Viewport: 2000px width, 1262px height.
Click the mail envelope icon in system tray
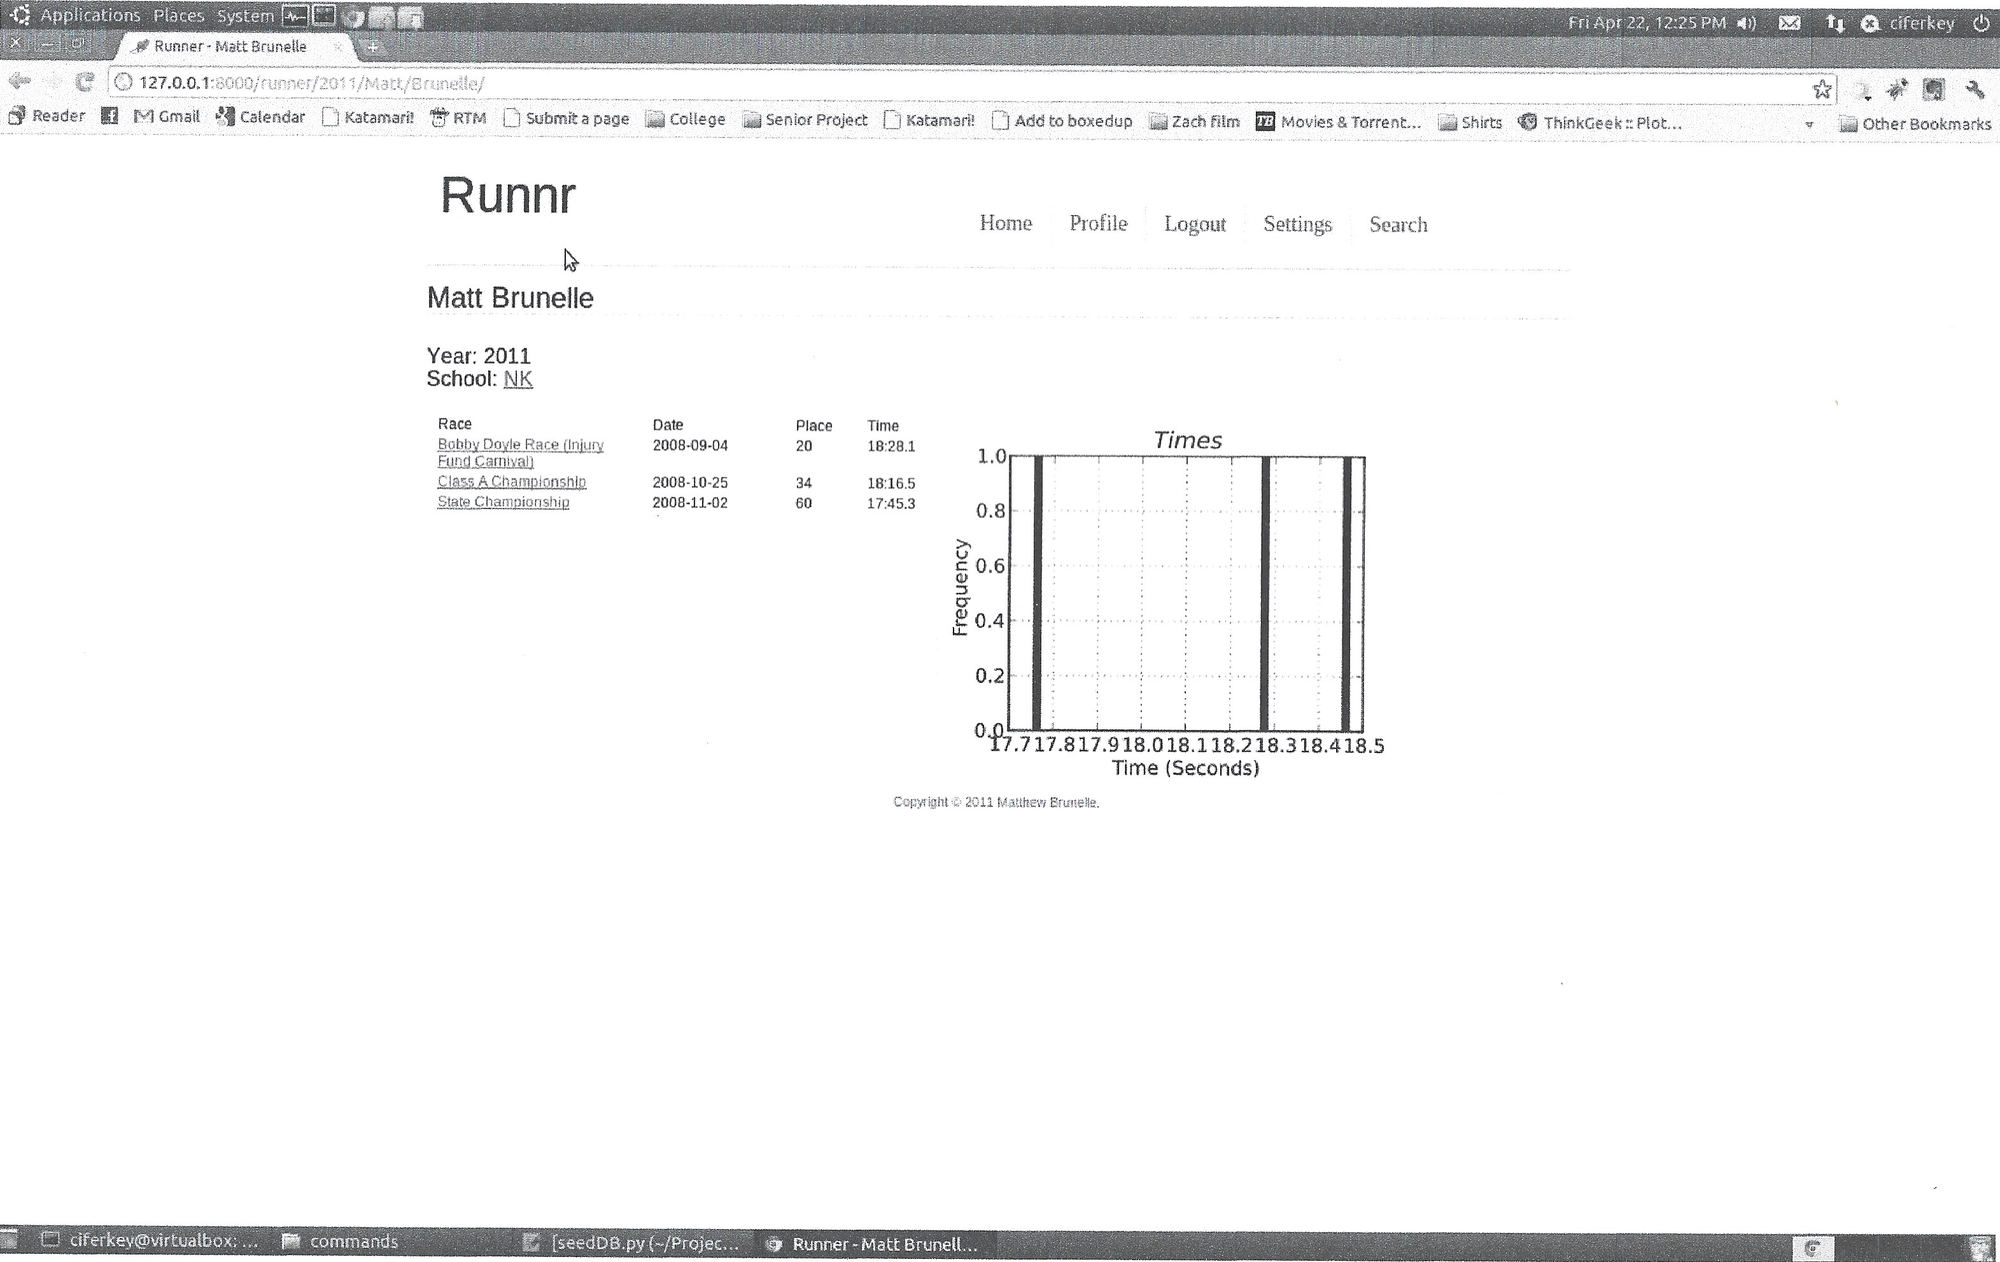click(x=1790, y=22)
